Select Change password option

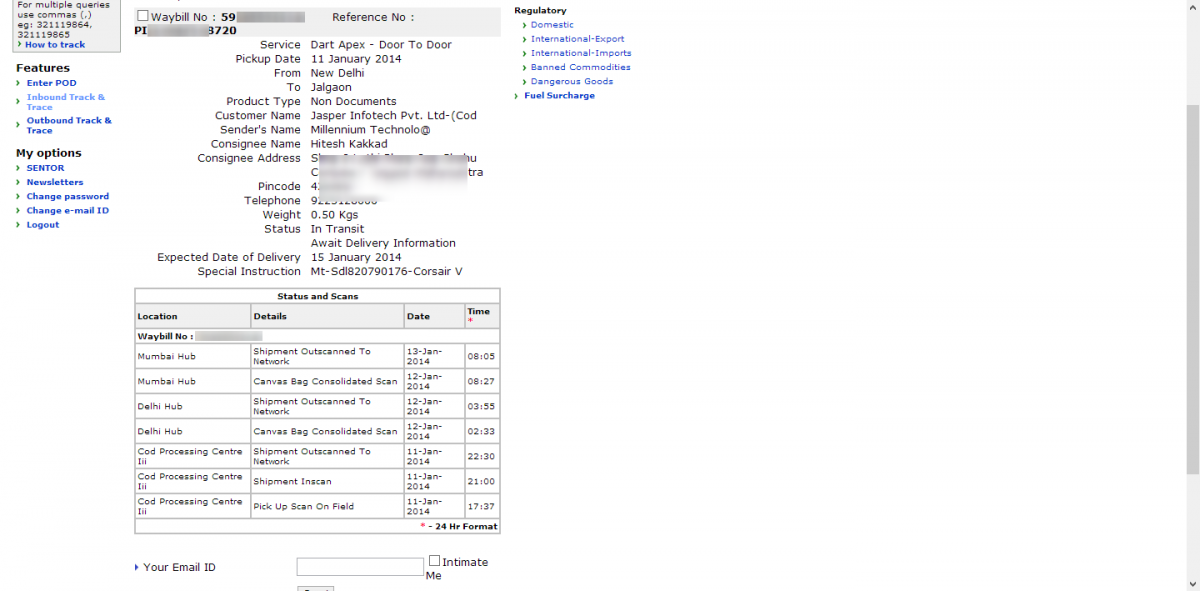(x=67, y=196)
